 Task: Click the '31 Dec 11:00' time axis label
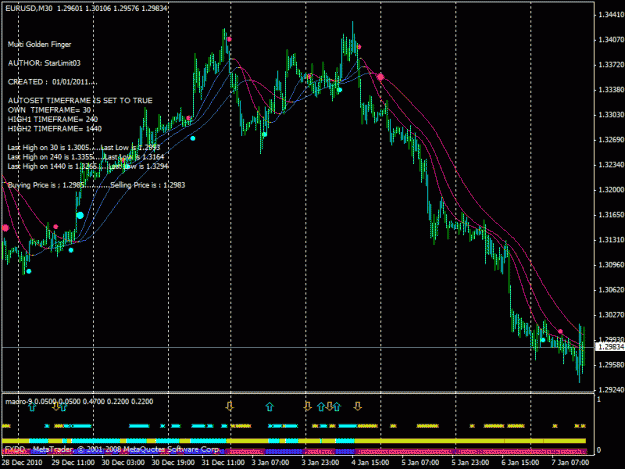pos(223,462)
